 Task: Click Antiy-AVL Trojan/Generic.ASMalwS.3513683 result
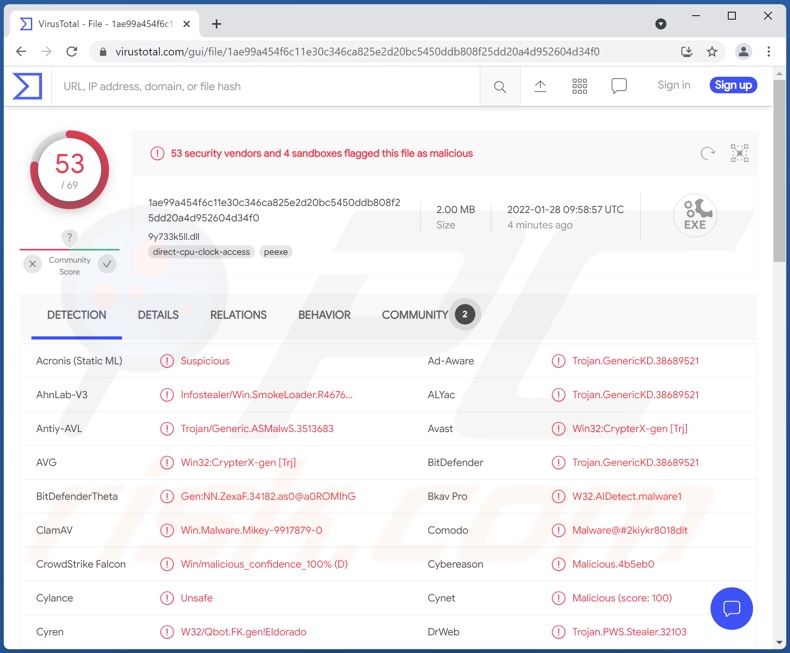[257, 429]
